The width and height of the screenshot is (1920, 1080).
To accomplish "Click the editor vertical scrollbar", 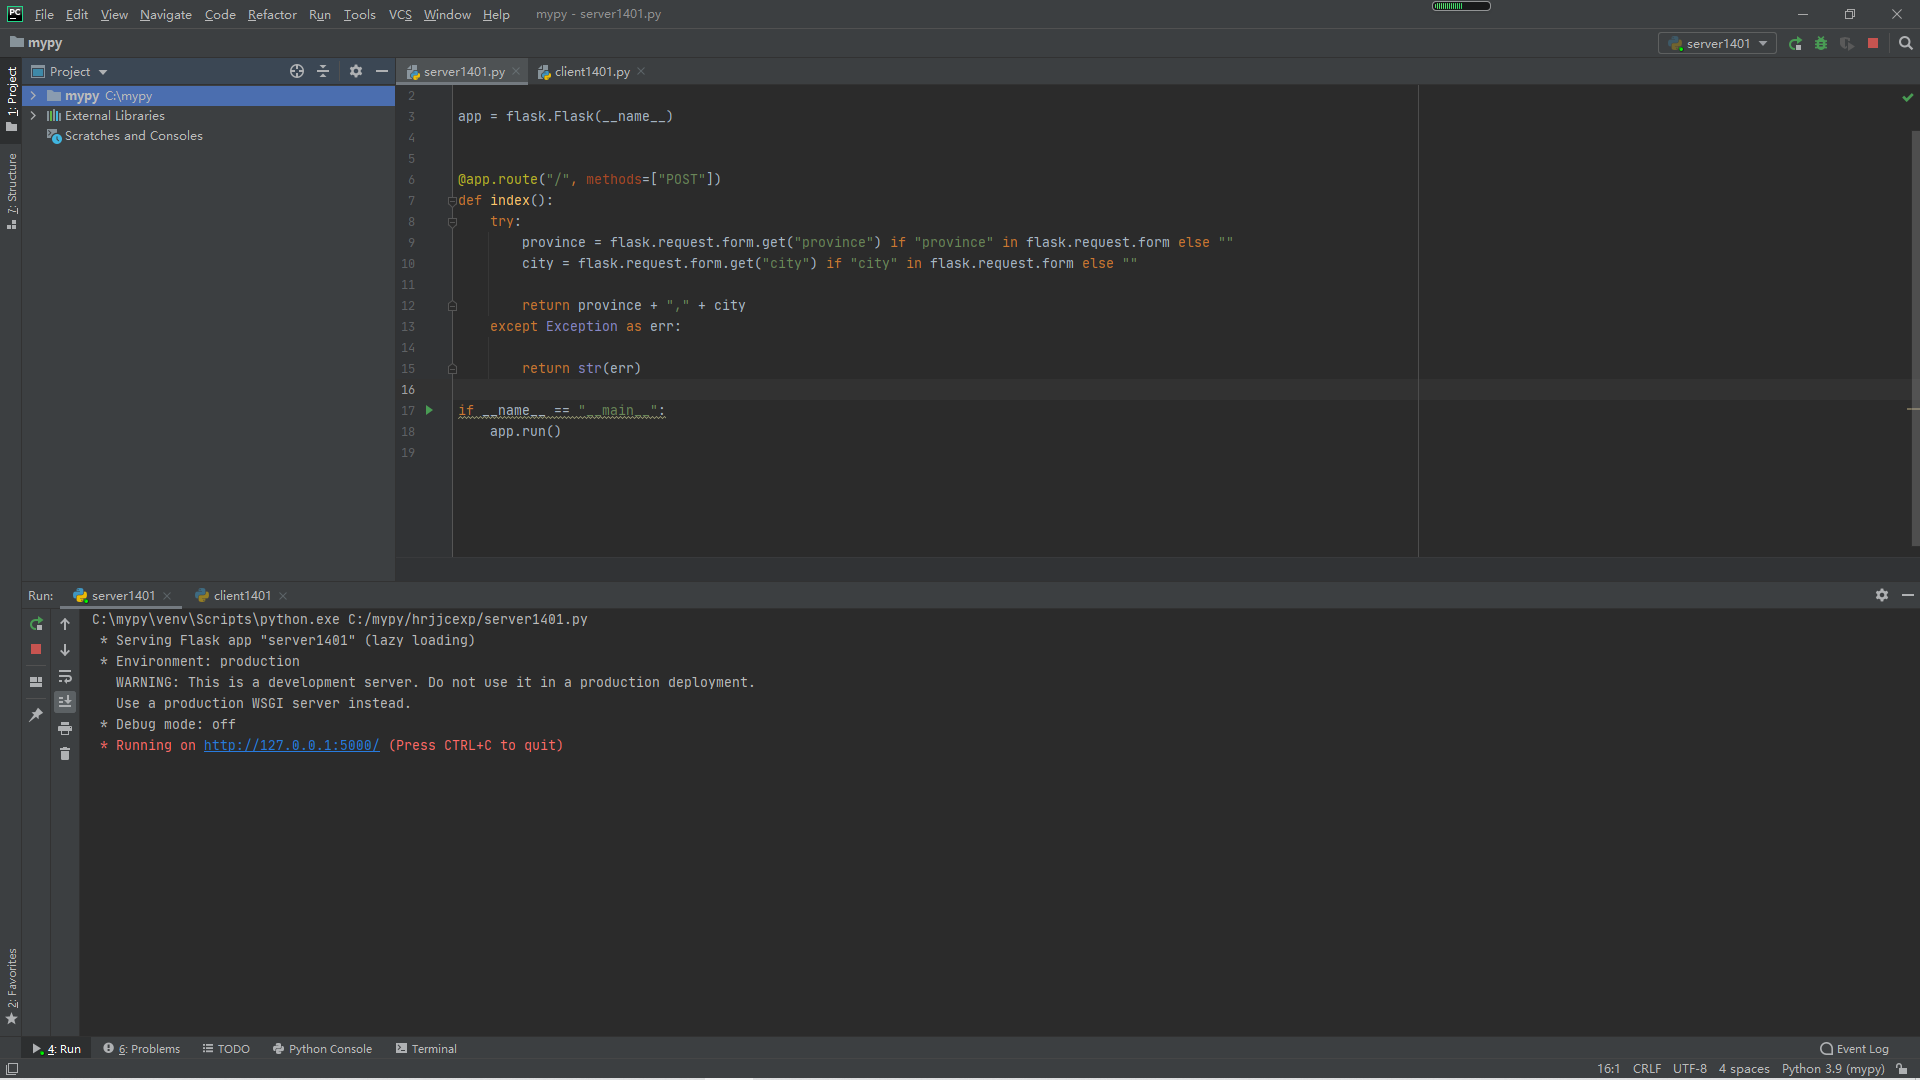I will click(1914, 338).
